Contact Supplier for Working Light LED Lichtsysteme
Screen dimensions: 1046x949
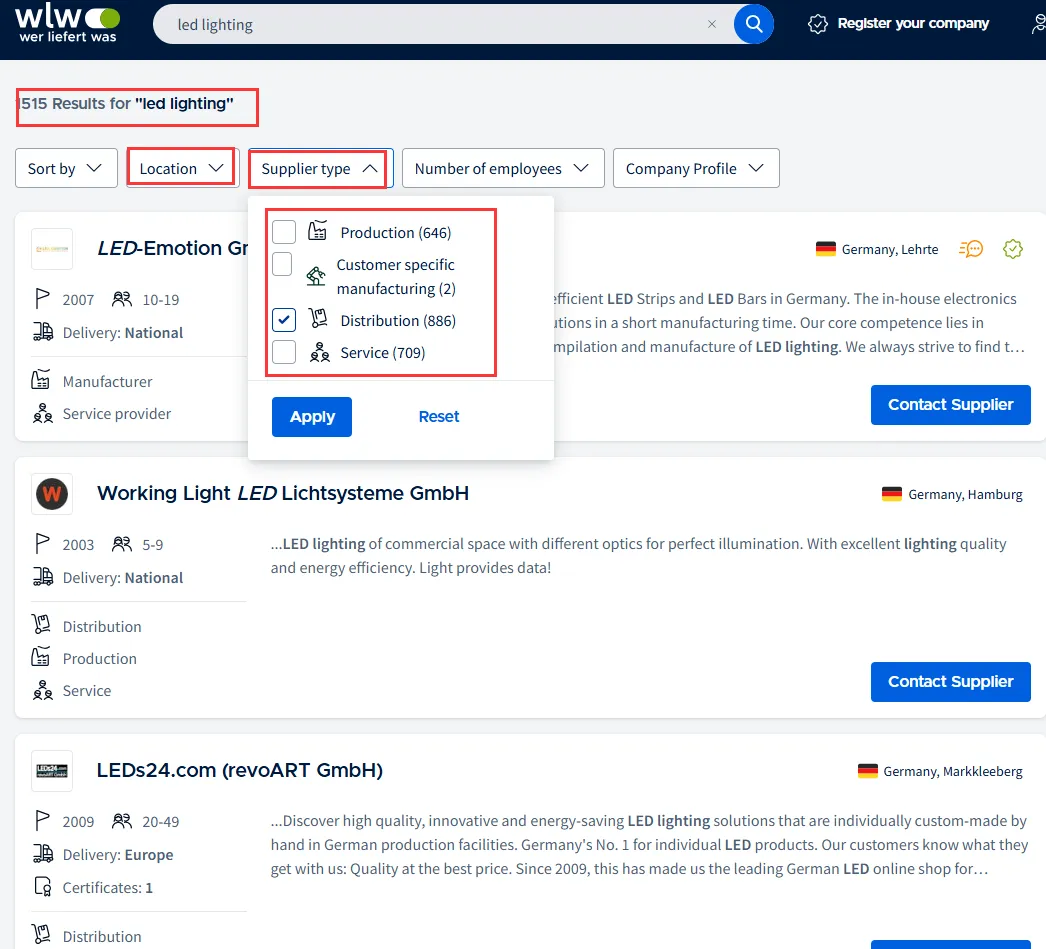(x=951, y=682)
